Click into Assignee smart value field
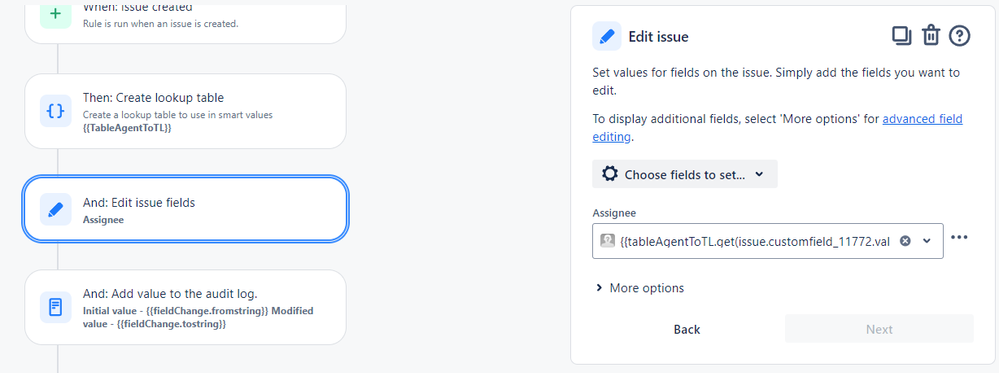This screenshot has width=999, height=373. tap(754, 241)
